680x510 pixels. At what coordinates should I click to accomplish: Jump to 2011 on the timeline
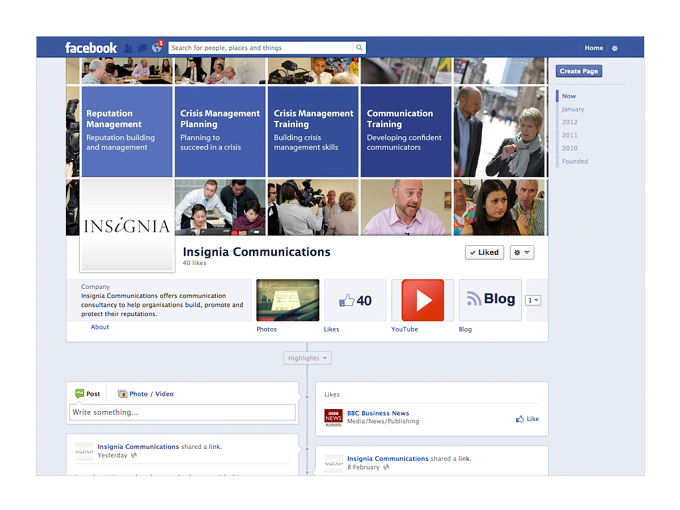[569, 135]
